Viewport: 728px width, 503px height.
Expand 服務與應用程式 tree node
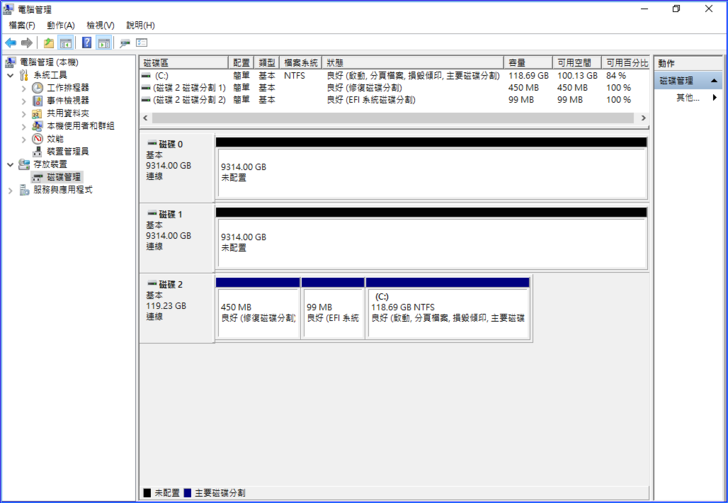11,190
